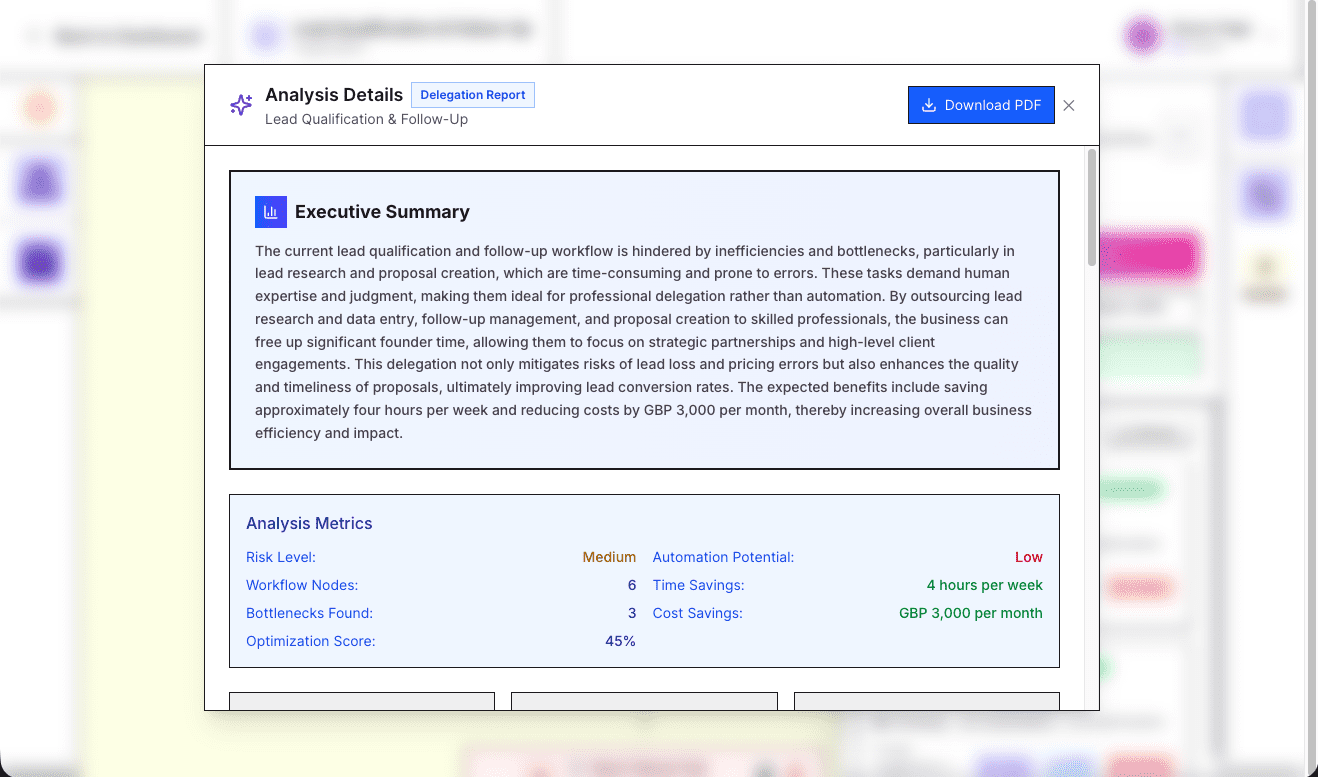This screenshot has height=777, width=1318.
Task: Click the Analysis Details title
Action: click(334, 95)
